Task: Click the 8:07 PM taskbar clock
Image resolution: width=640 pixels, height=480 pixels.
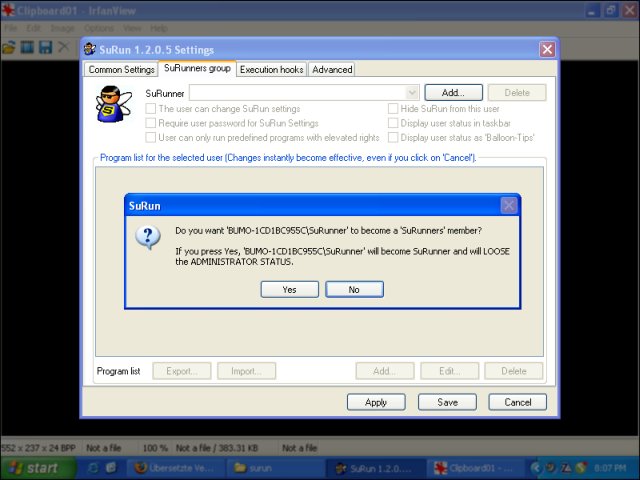Action: coord(610,468)
